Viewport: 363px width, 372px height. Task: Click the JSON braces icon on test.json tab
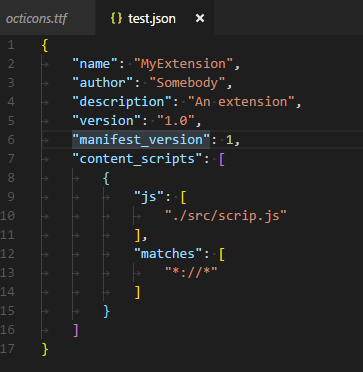pyautogui.click(x=116, y=19)
